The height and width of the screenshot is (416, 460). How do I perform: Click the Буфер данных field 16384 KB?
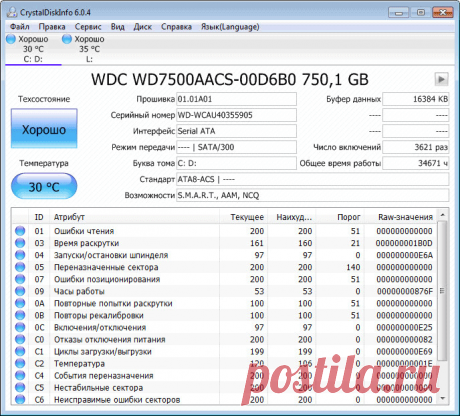415,99
